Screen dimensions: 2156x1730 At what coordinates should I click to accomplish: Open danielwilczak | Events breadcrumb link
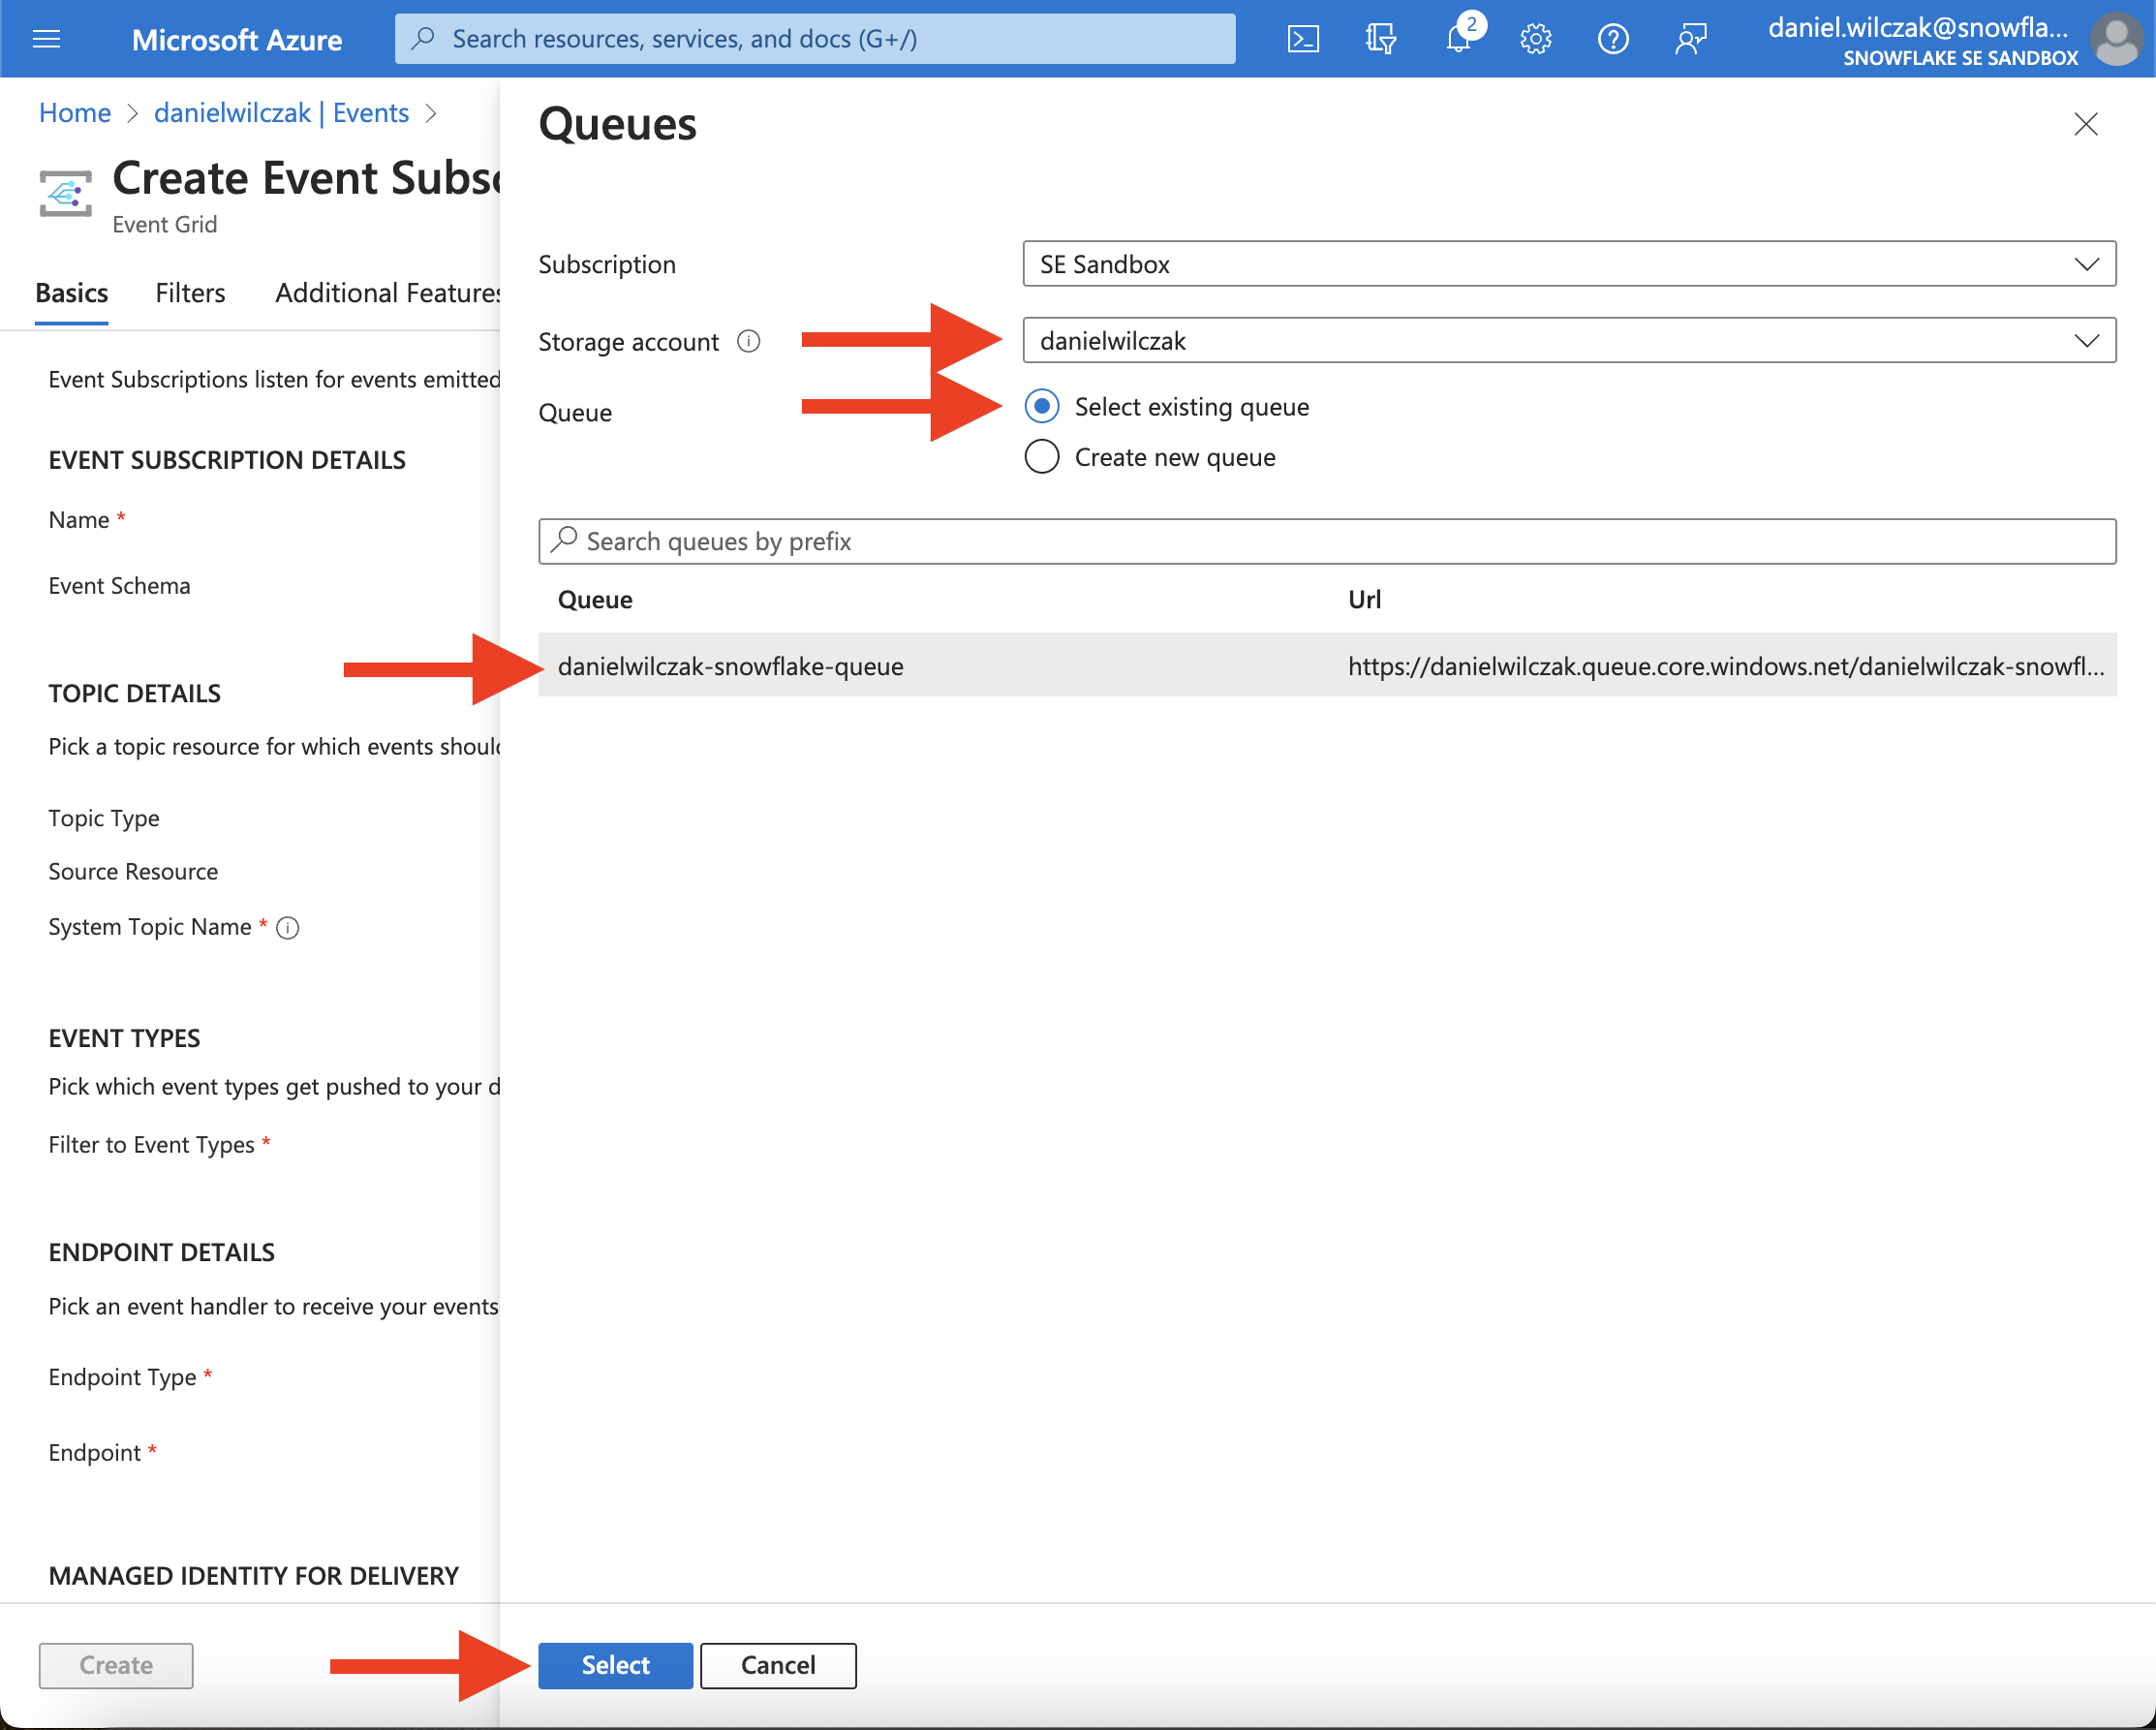tap(281, 113)
